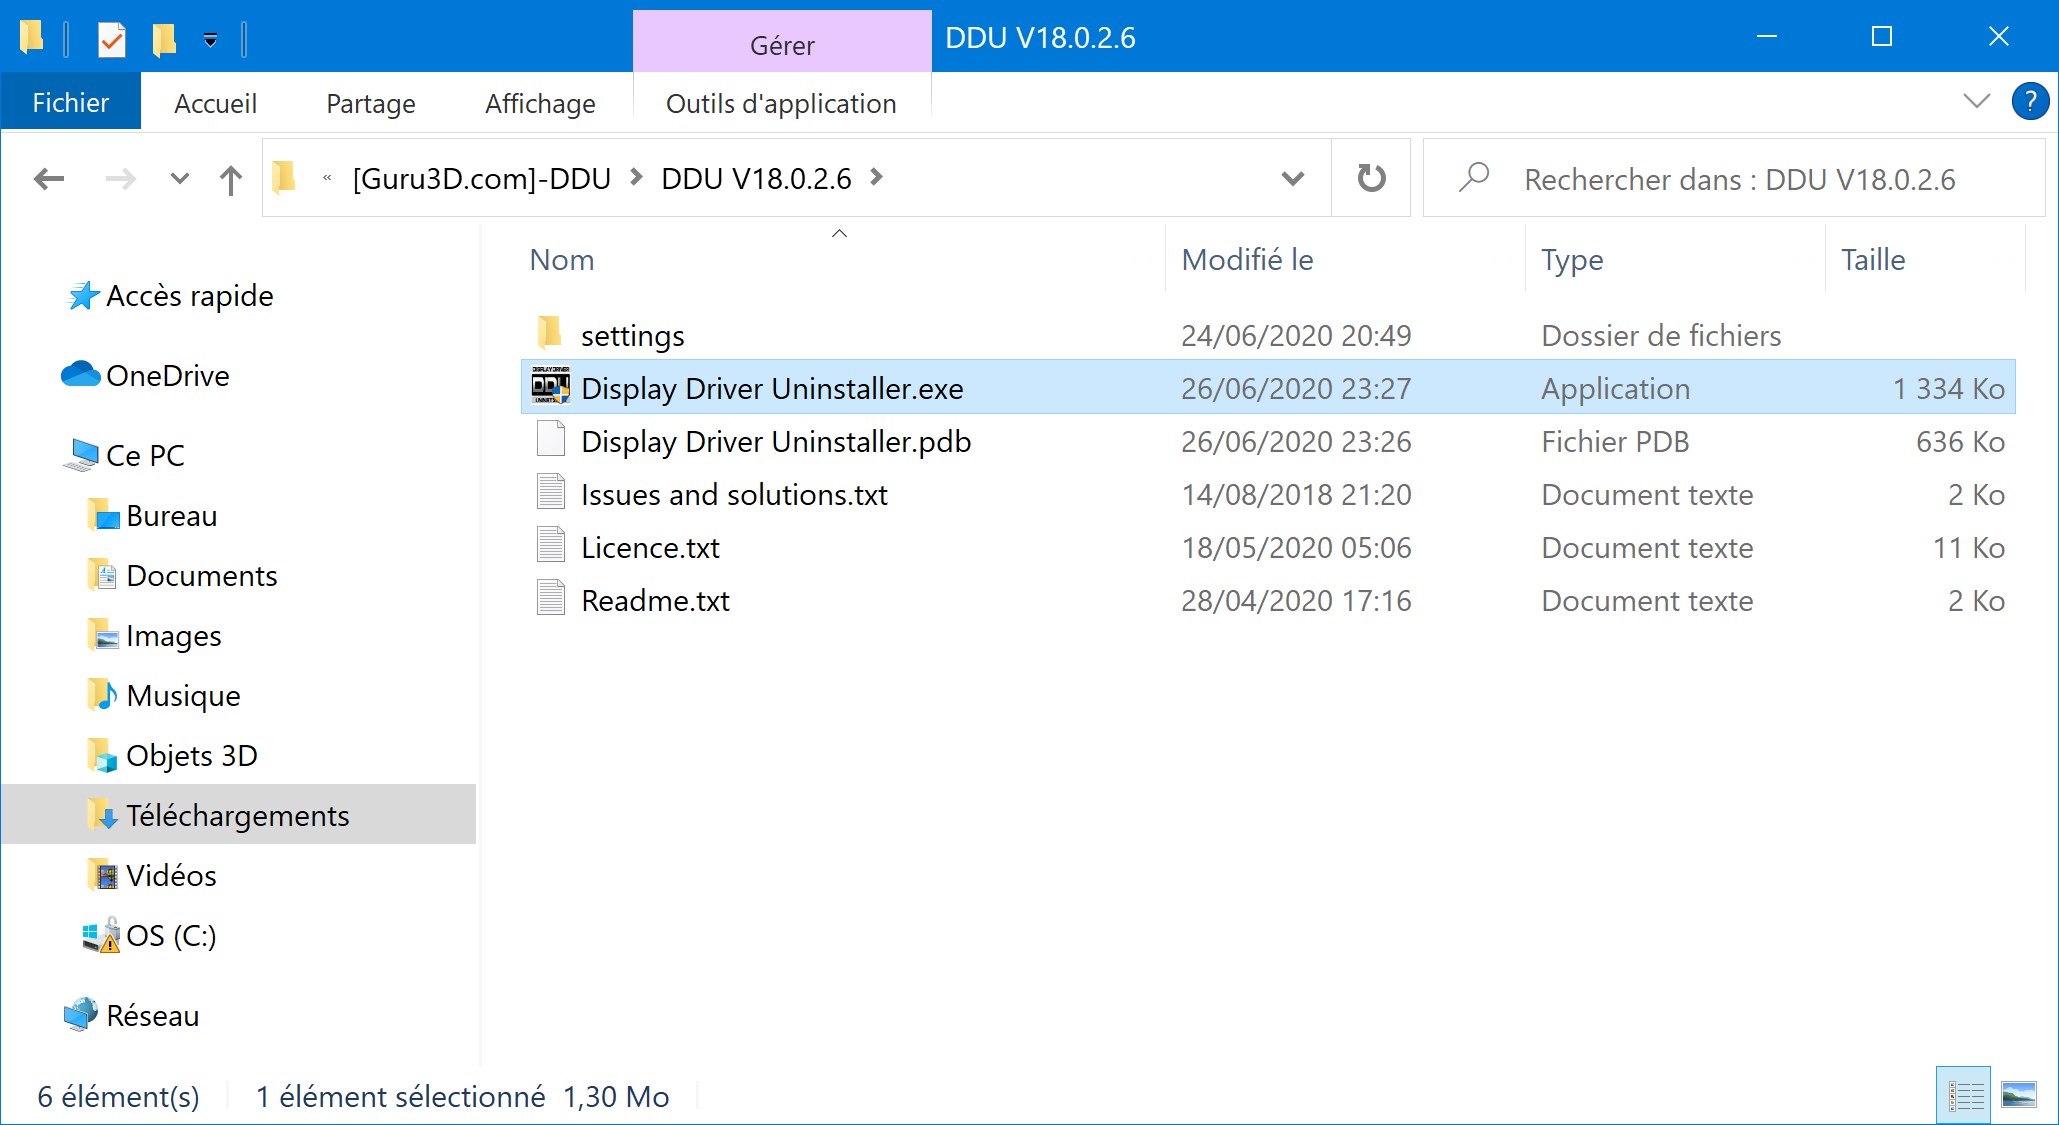Go up one folder level
2059x1125 pixels.
pos(231,179)
